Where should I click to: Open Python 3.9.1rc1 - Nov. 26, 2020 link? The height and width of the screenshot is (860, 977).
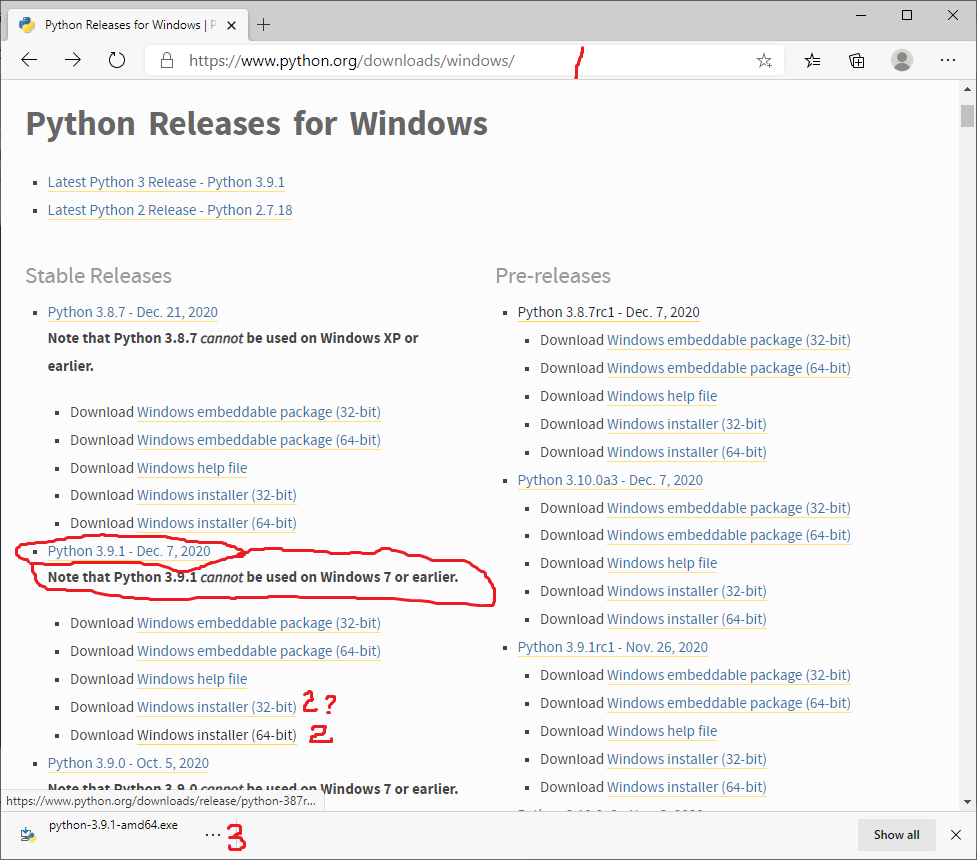click(x=612, y=647)
